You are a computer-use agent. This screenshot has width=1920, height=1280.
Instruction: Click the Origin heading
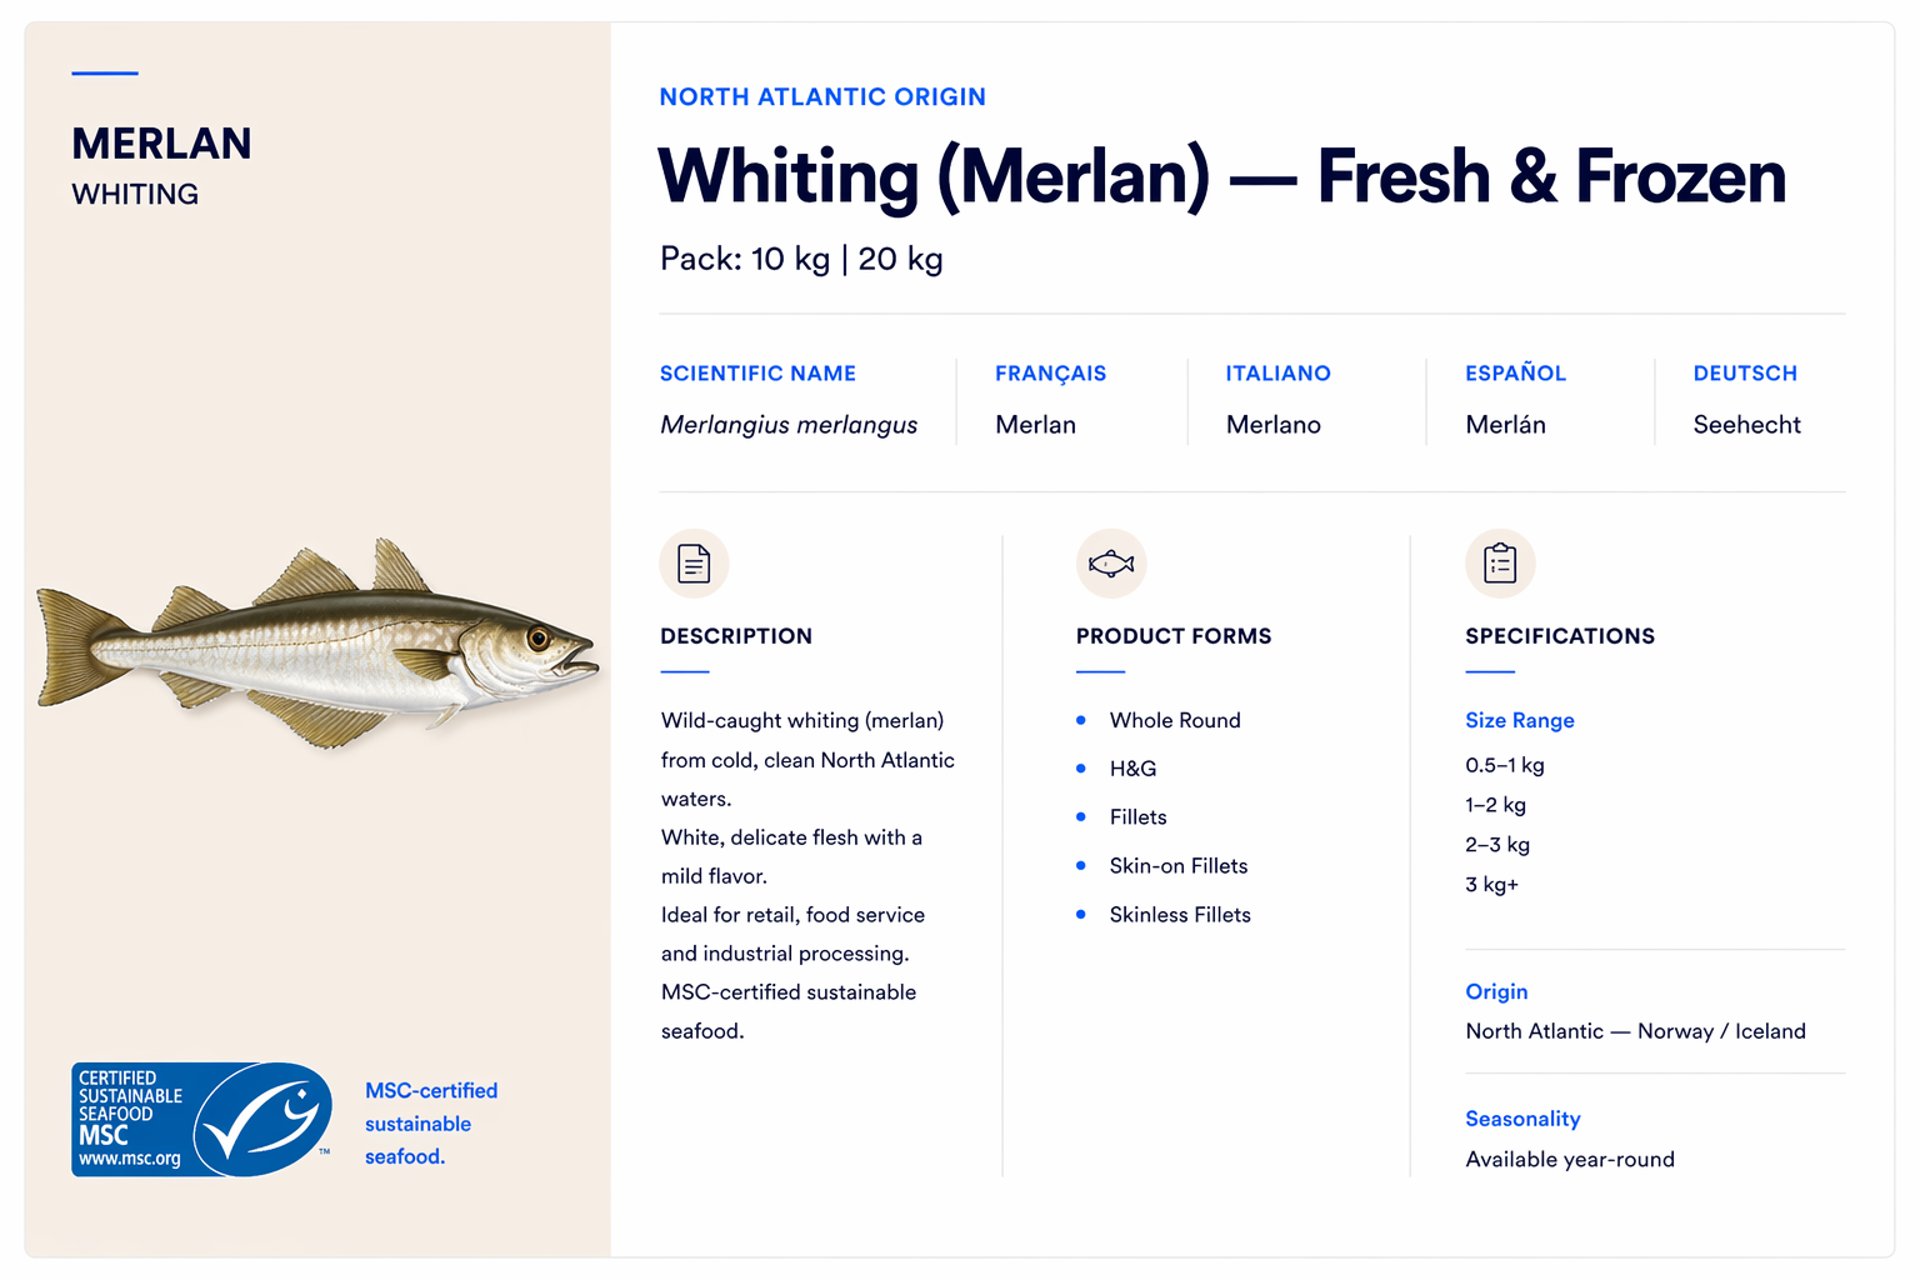click(x=1496, y=991)
